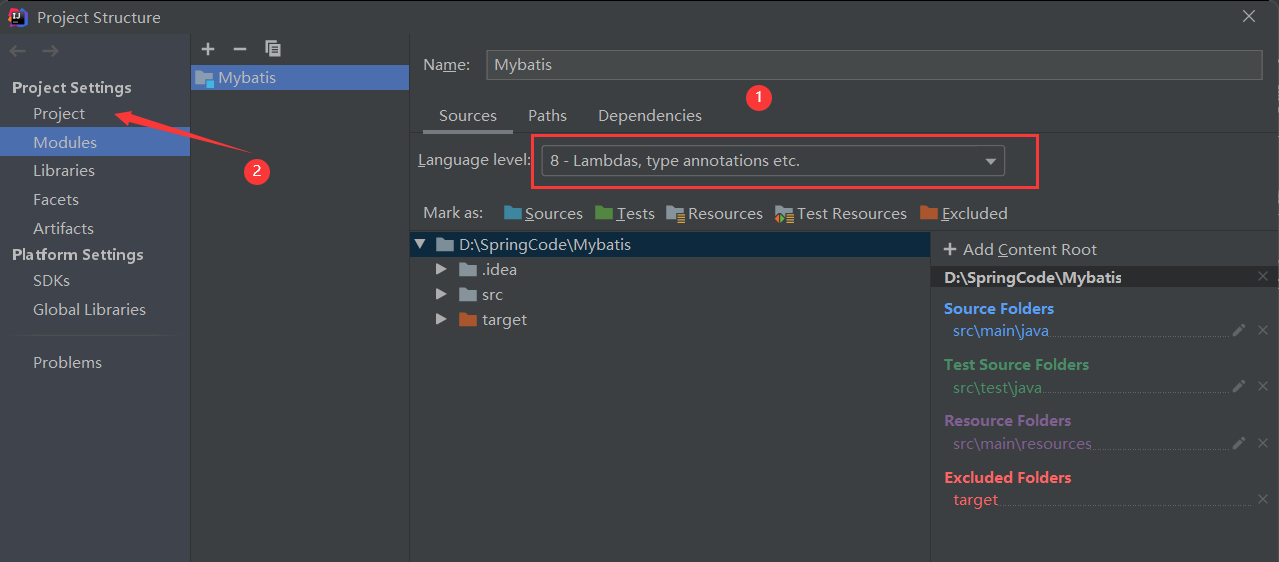The image size is (1279, 562).
Task: Click the module Name input field
Action: (x=874, y=65)
